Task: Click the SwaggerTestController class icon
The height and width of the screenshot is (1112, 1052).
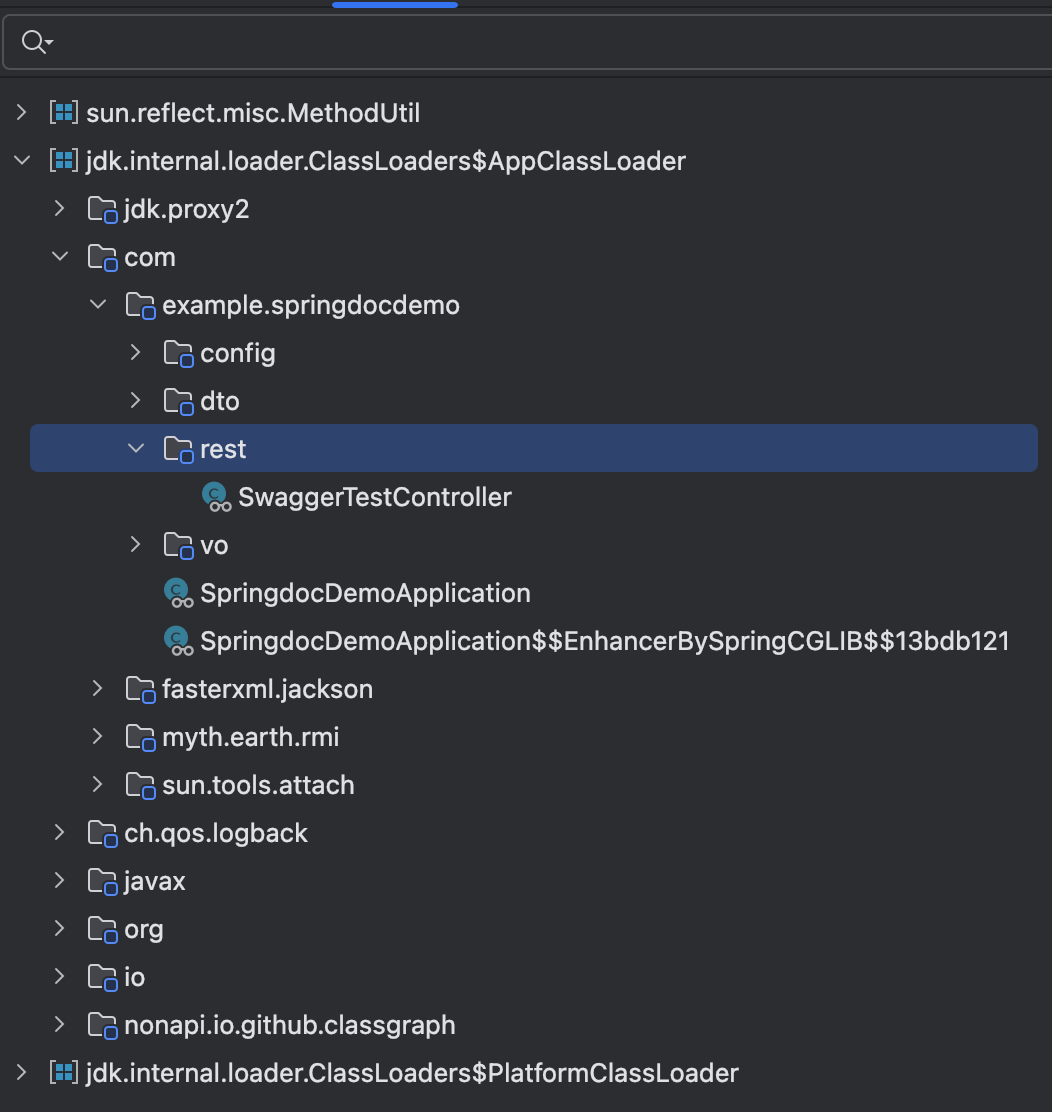Action: (216, 497)
